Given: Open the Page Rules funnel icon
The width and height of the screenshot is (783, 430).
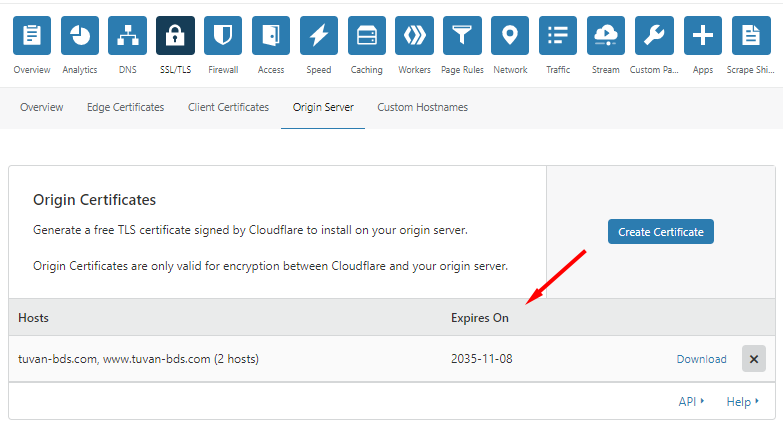Looking at the screenshot, I should (x=462, y=35).
